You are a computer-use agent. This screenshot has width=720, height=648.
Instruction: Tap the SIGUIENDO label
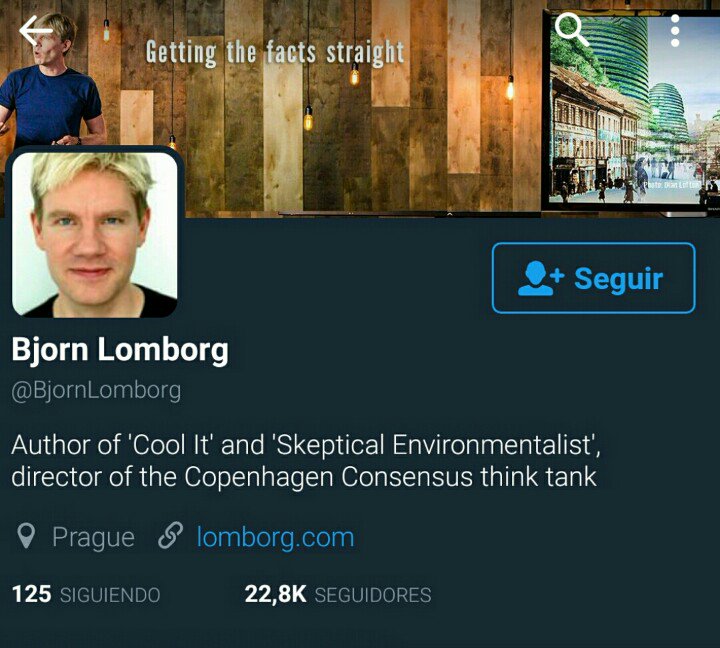coord(110,595)
